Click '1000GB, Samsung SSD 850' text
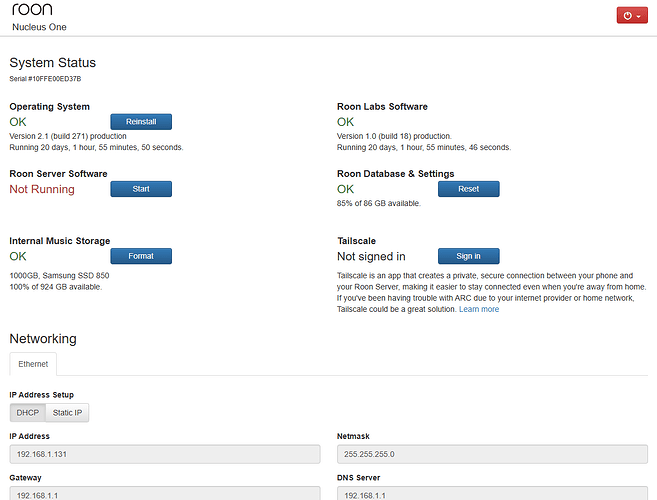This screenshot has width=657, height=500. (59, 275)
